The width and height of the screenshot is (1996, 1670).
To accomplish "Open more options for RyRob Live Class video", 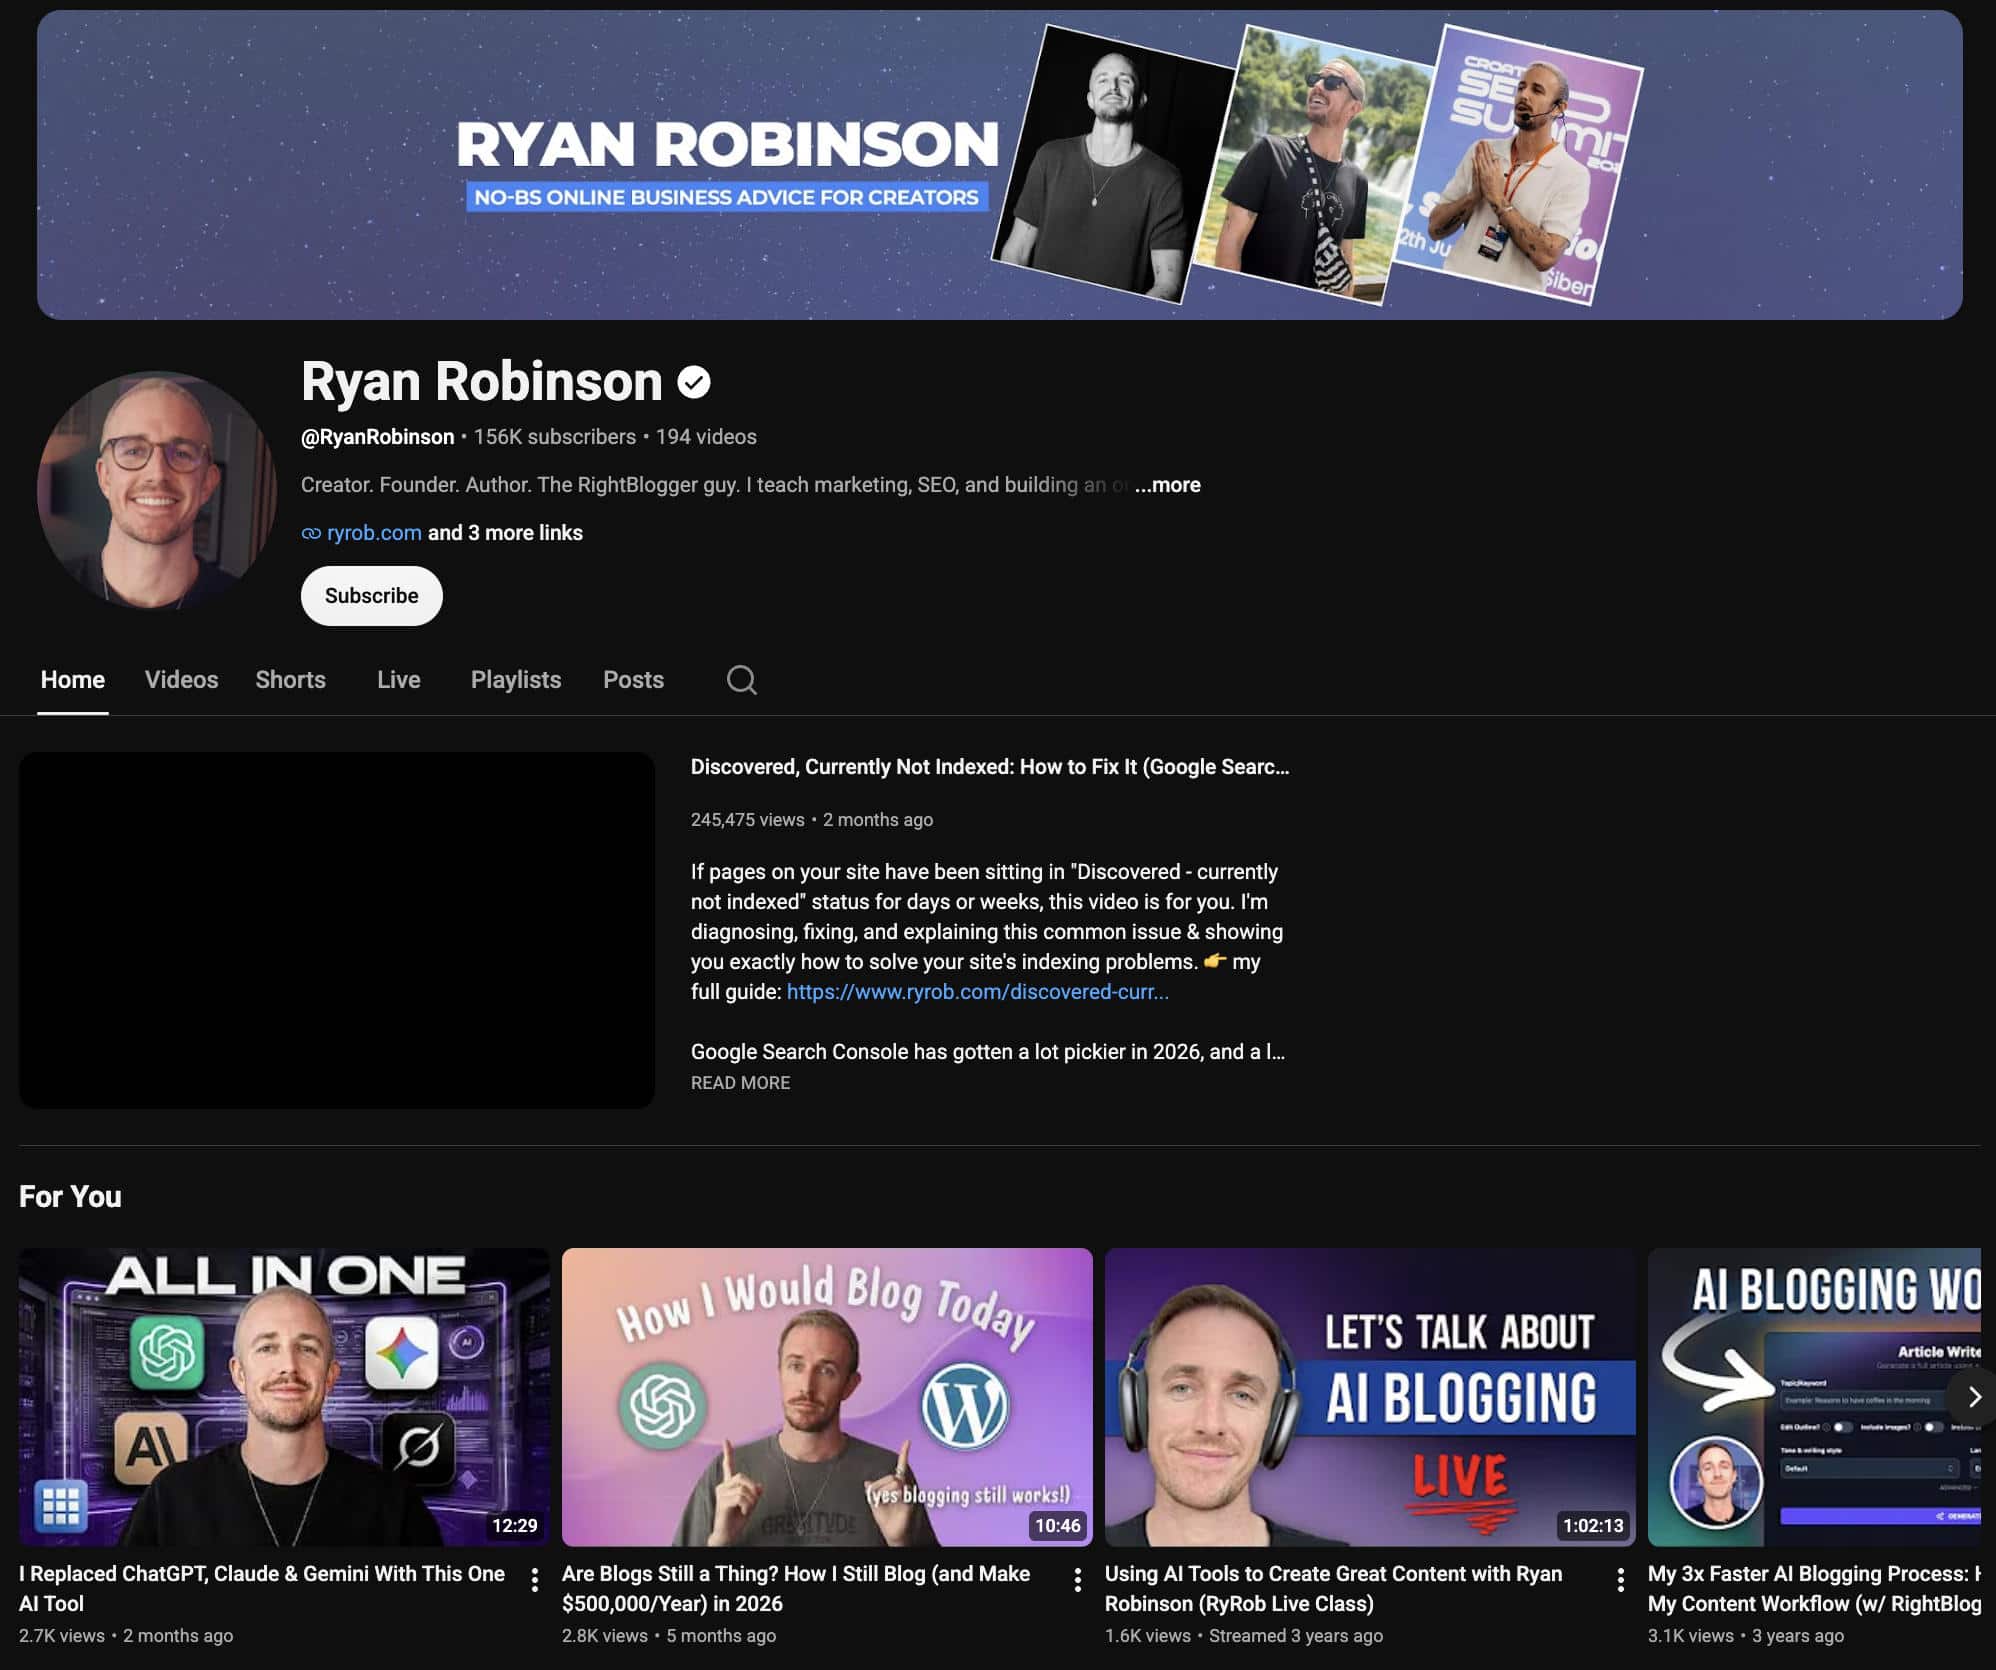I will click(x=1620, y=1580).
